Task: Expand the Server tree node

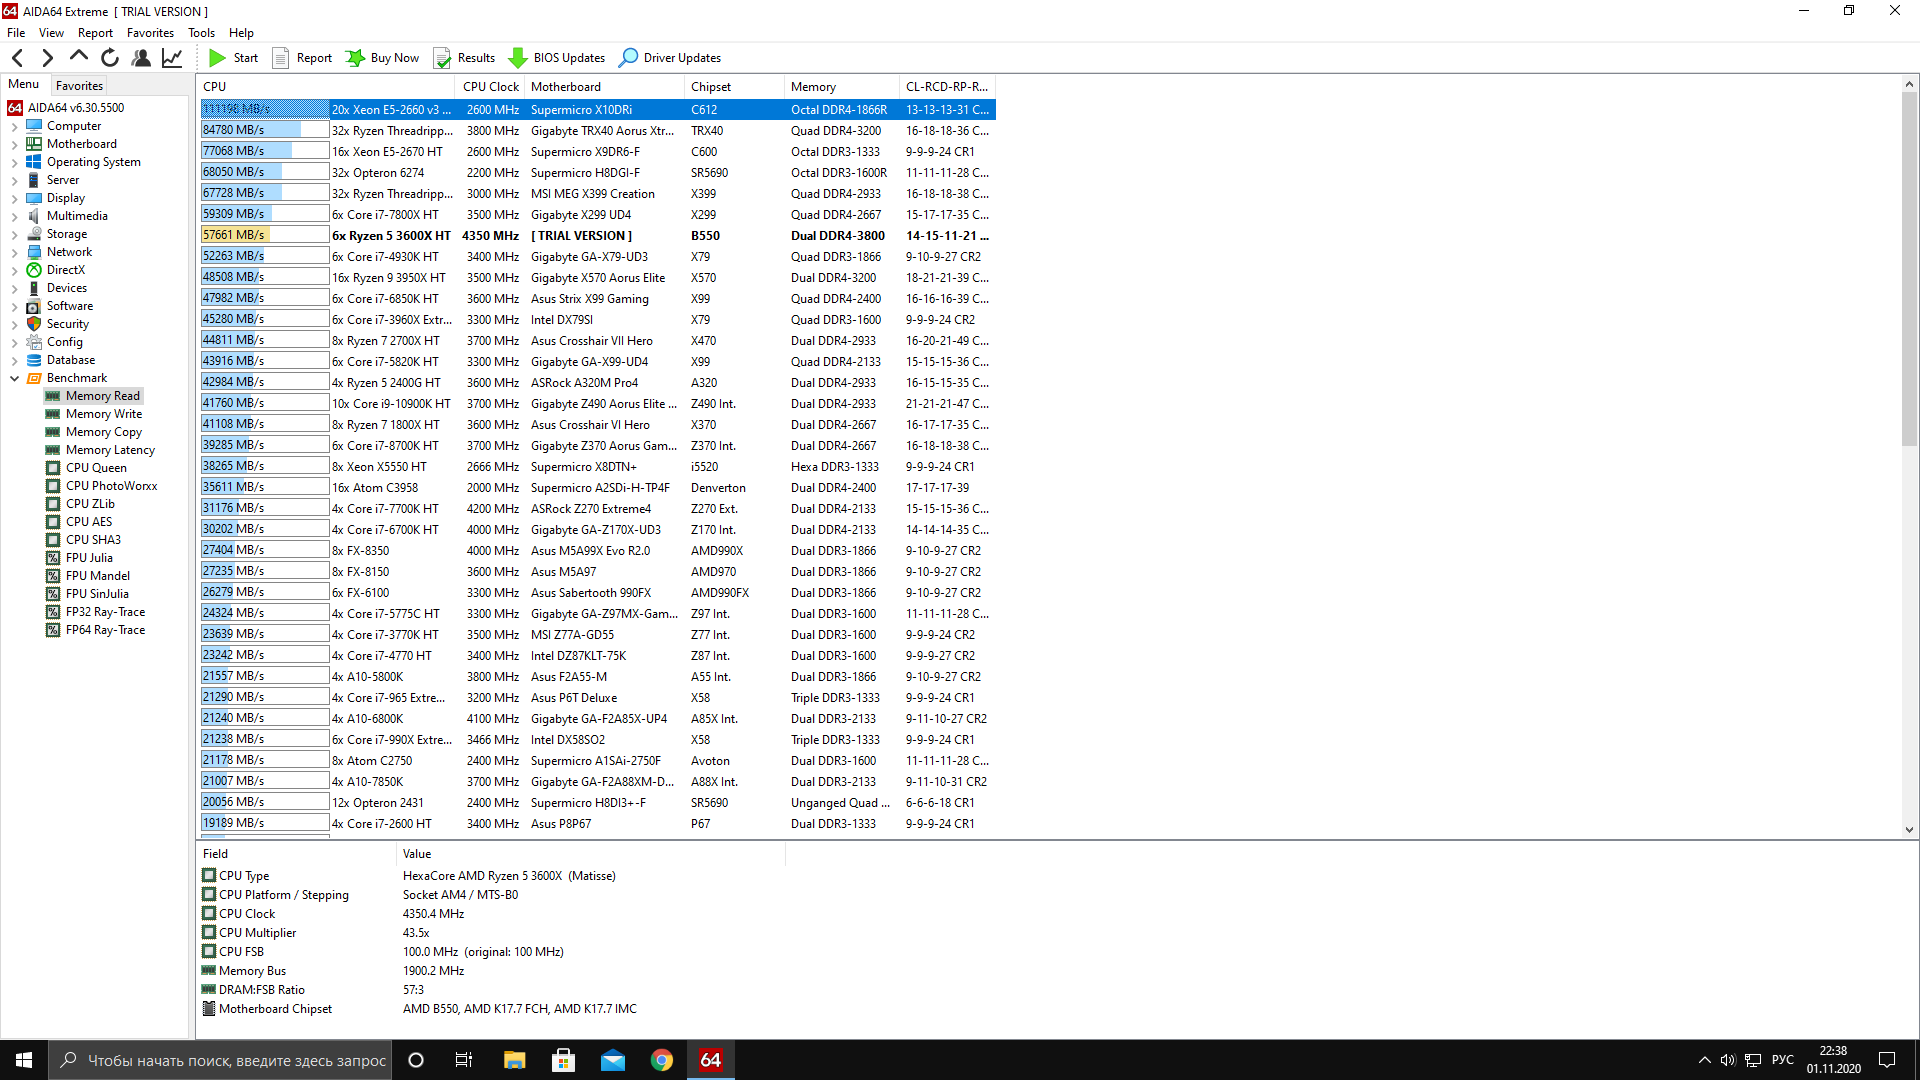Action: pos(14,181)
